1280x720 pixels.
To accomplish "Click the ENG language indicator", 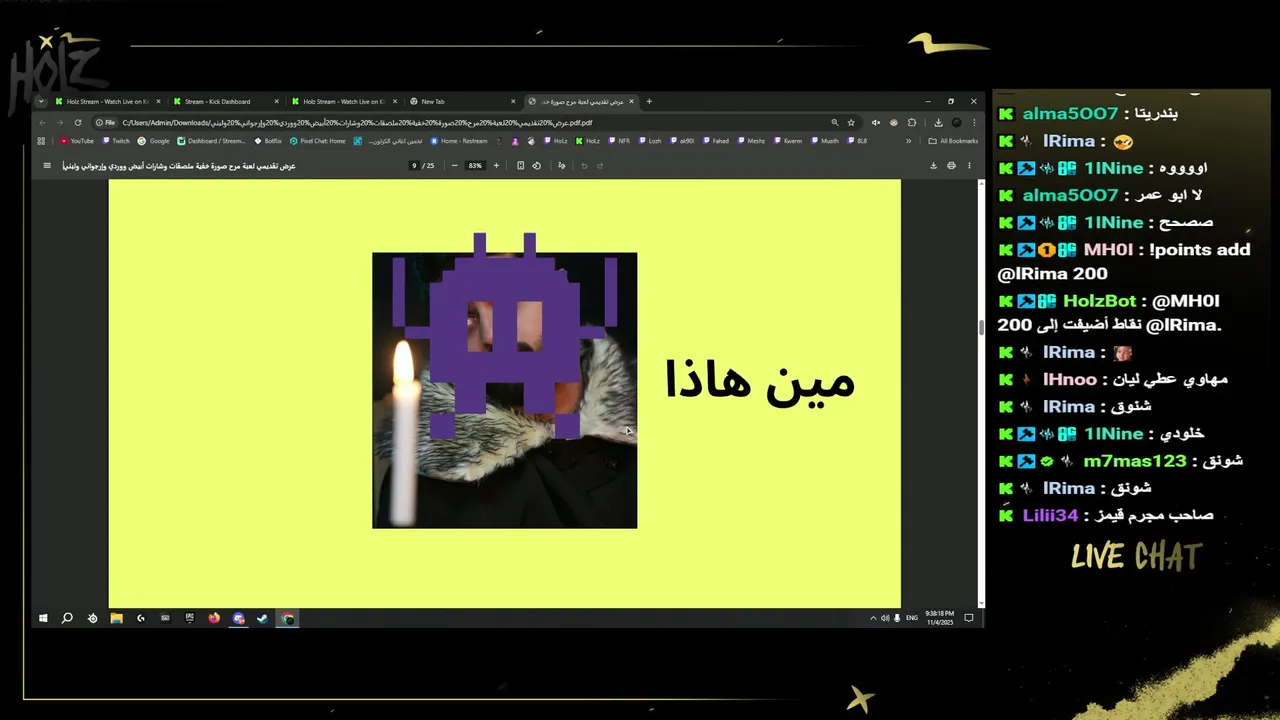I will [912, 619].
